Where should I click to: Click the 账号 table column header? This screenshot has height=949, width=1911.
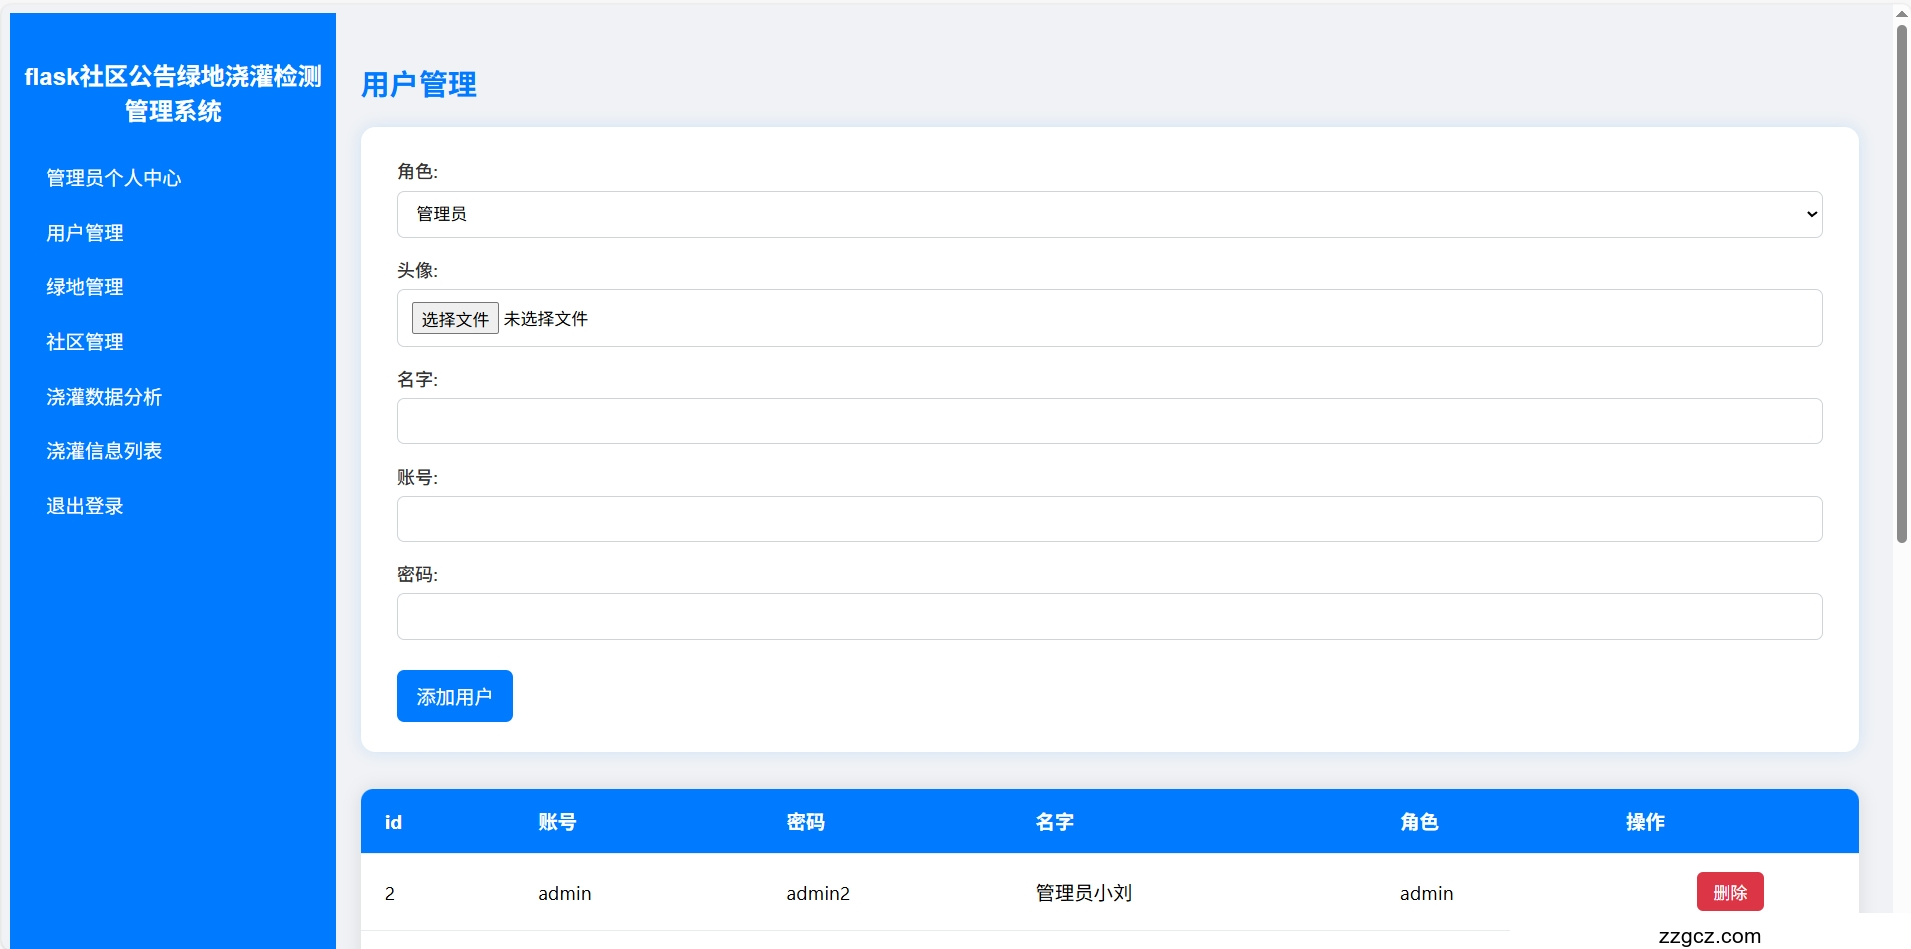[557, 822]
